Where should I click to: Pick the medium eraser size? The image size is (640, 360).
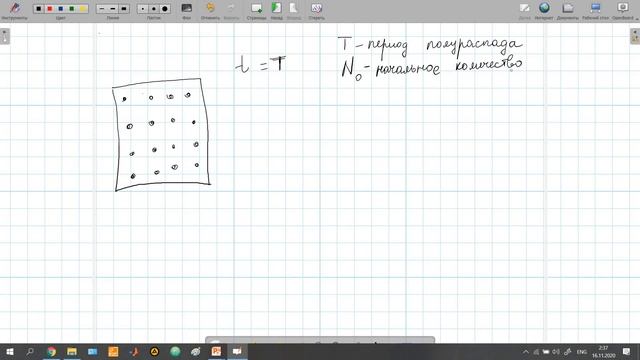(x=154, y=9)
